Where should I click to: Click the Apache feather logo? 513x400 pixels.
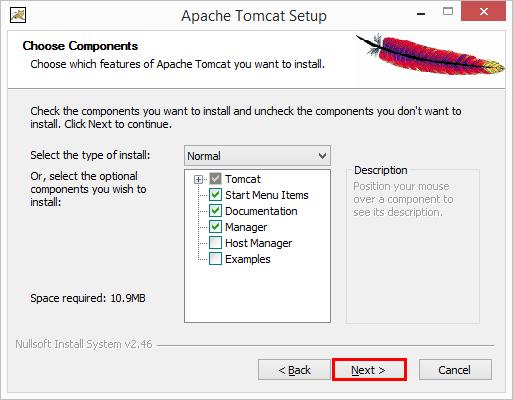point(430,54)
